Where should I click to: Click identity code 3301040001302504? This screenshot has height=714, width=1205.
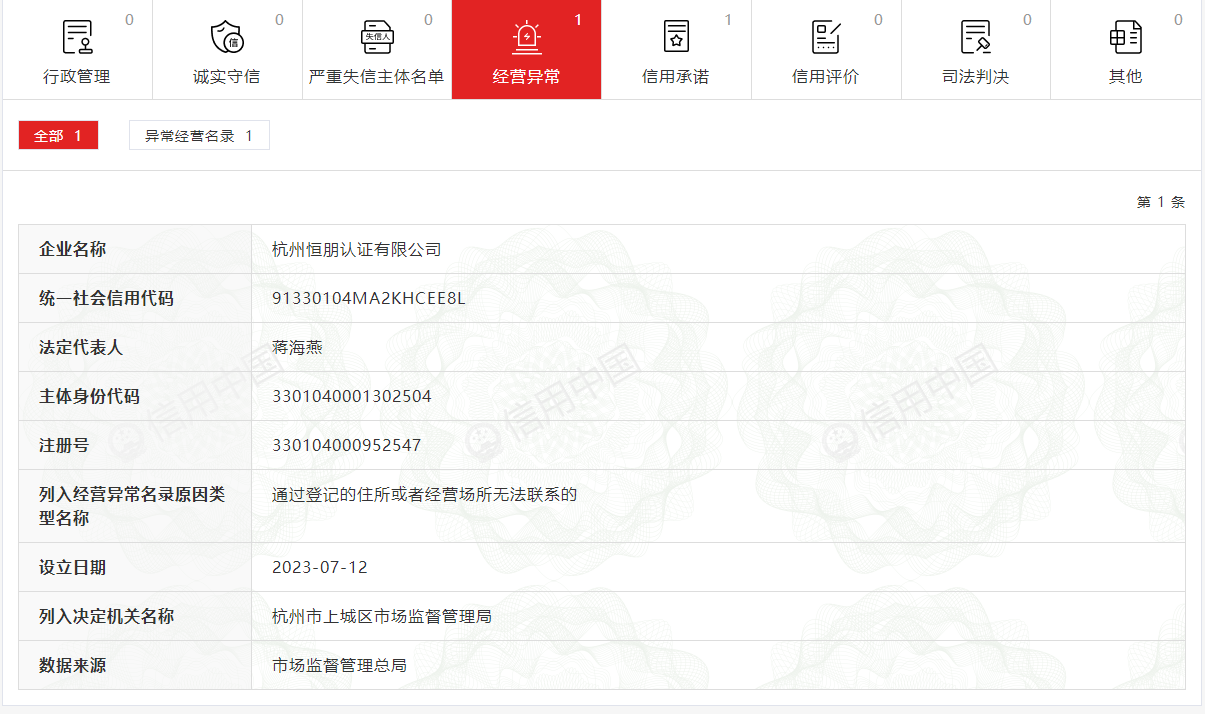352,396
